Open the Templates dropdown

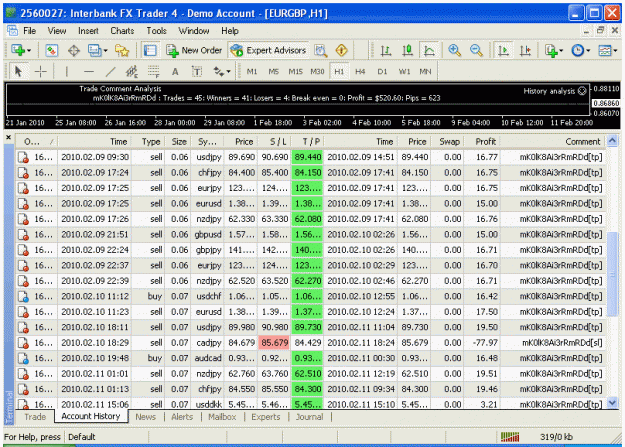608,50
